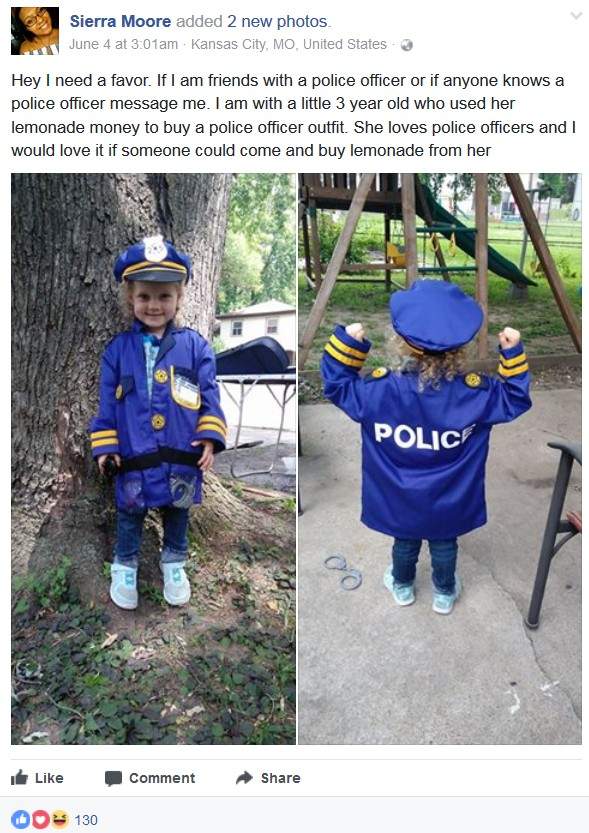The width and height of the screenshot is (589, 833).
Task: Click the "added 2 new photos" text
Action: tap(253, 21)
